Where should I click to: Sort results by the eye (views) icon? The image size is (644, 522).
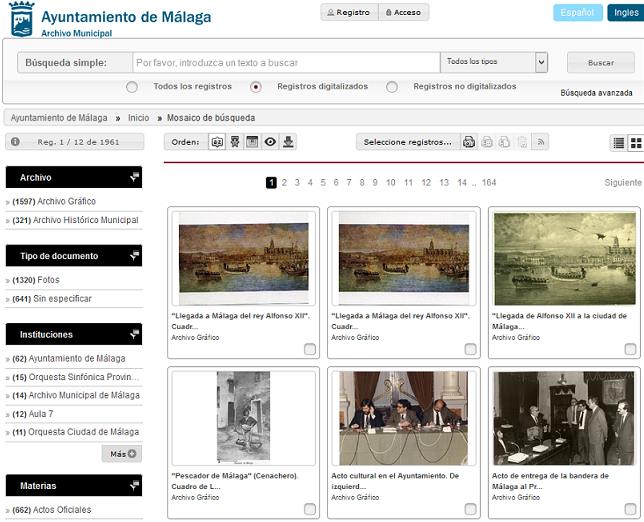[x=270, y=142]
